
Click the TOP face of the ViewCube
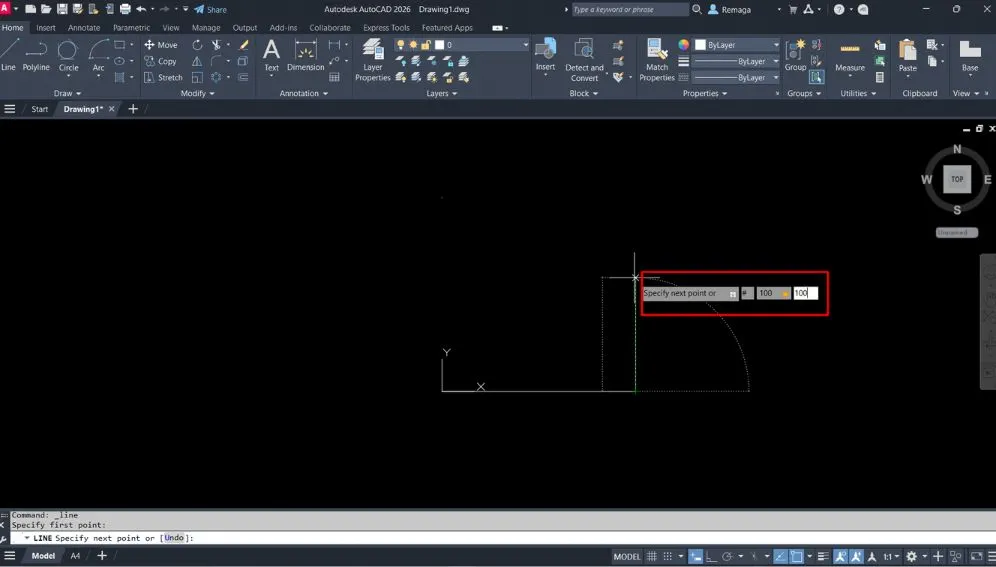coord(957,179)
